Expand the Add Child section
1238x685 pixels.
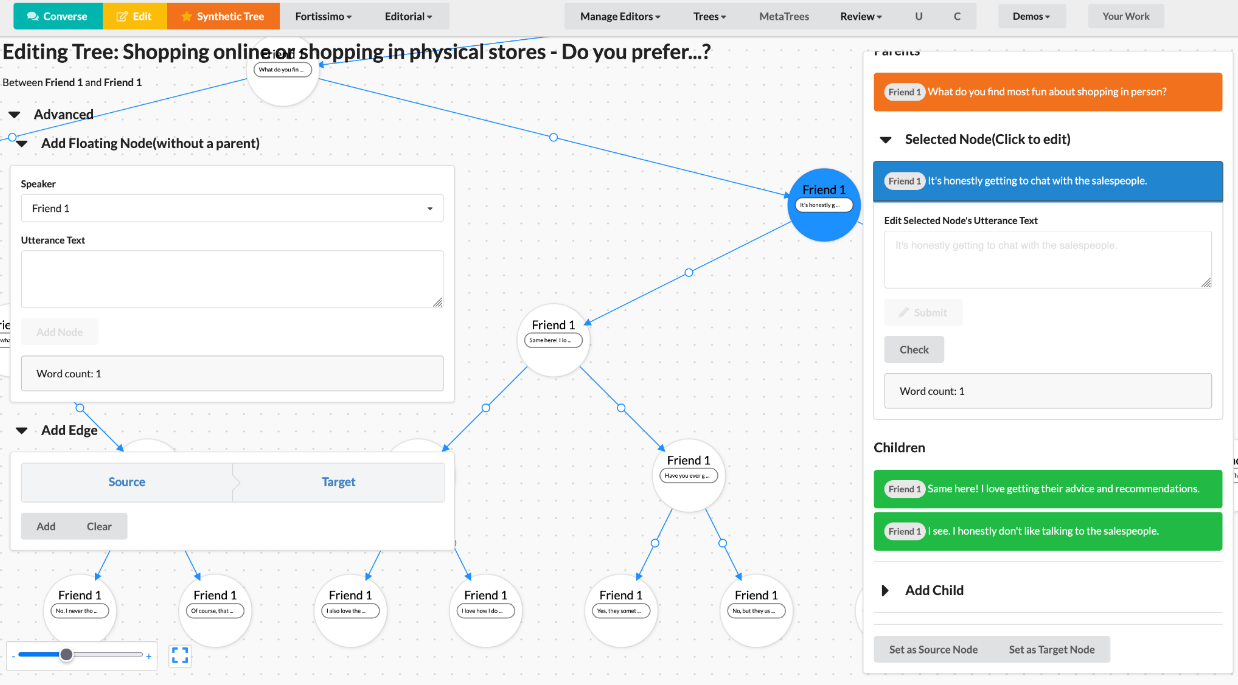pyautogui.click(x=885, y=591)
